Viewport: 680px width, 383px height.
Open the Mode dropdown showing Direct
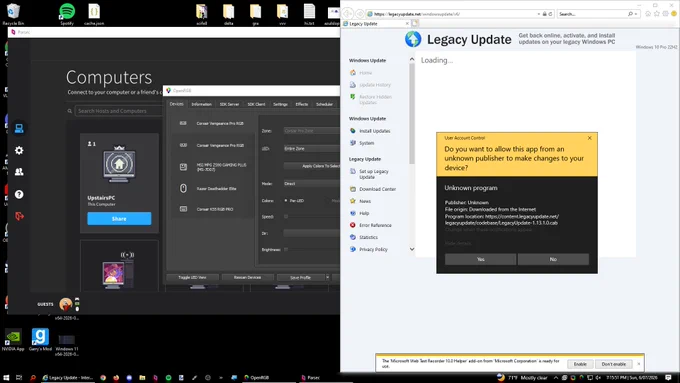(x=311, y=183)
